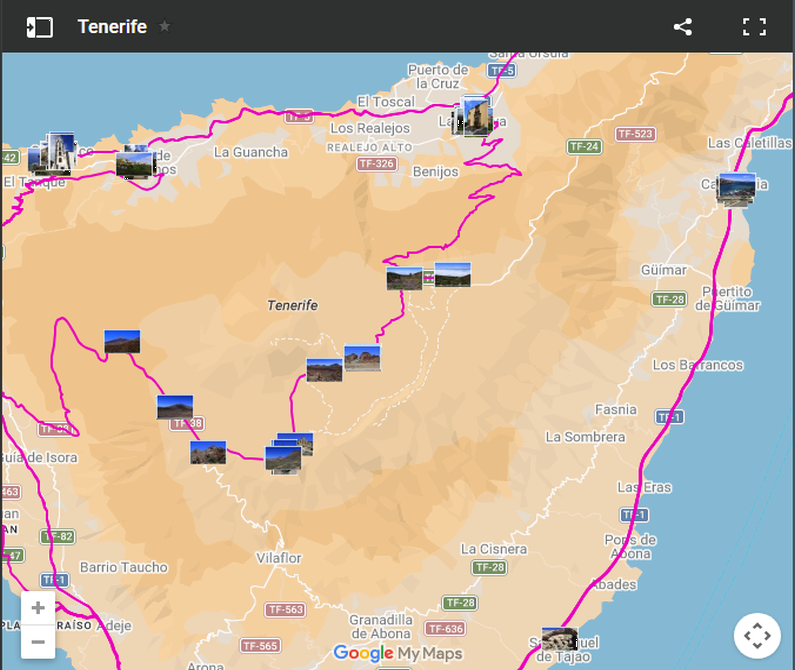The image size is (795, 670).
Task: Click the Fasnia town label
Action: pos(616,409)
